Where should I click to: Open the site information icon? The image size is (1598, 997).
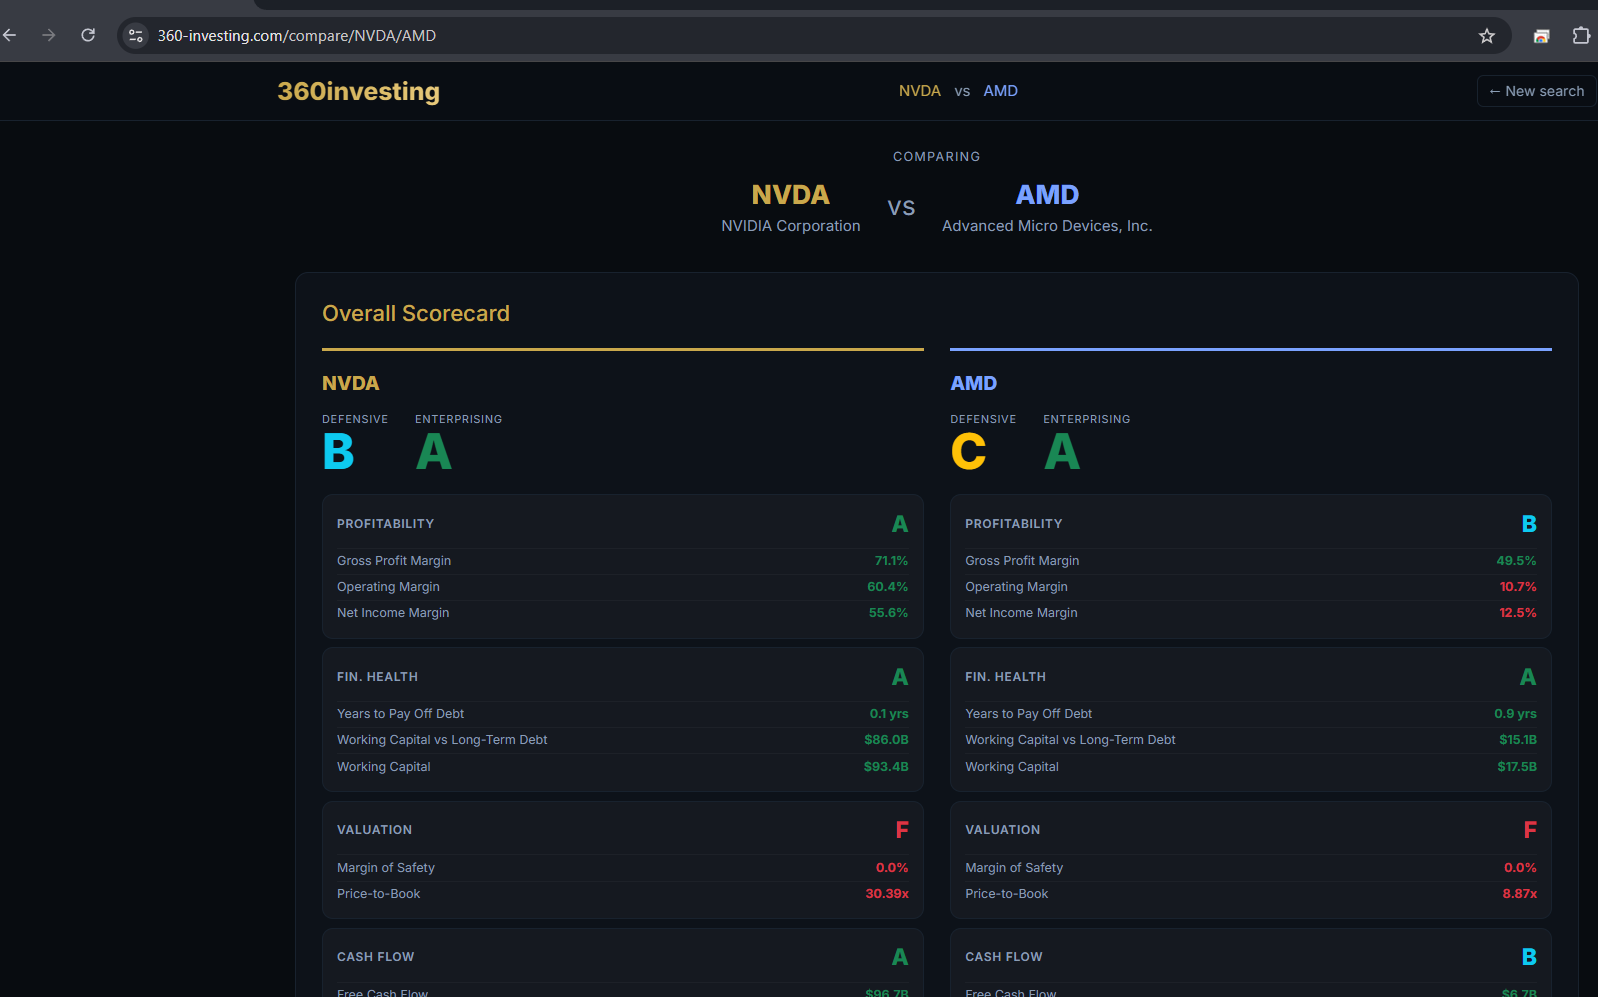(136, 36)
